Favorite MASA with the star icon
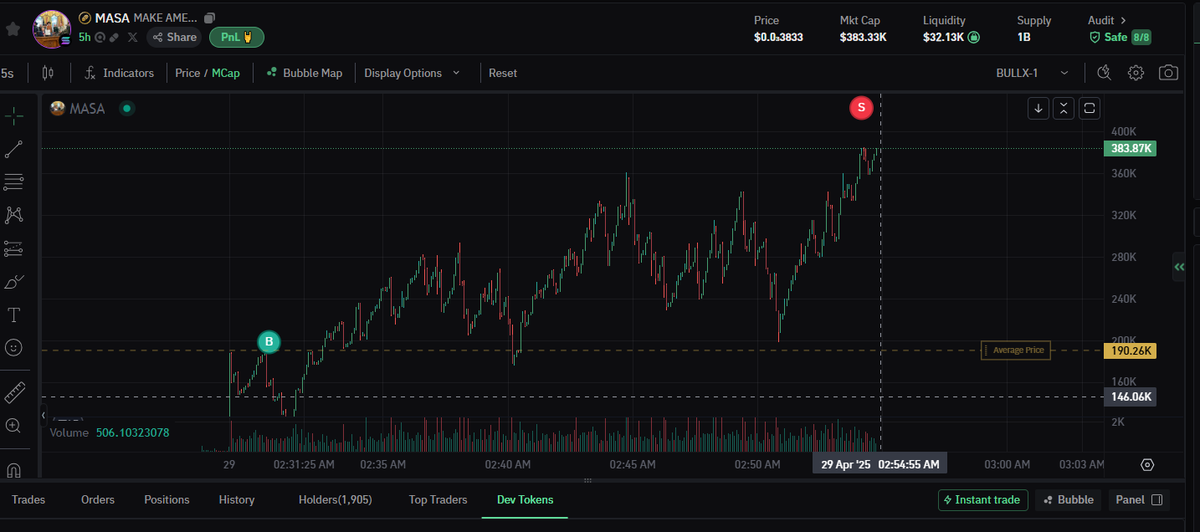The image size is (1200, 532). (12, 27)
